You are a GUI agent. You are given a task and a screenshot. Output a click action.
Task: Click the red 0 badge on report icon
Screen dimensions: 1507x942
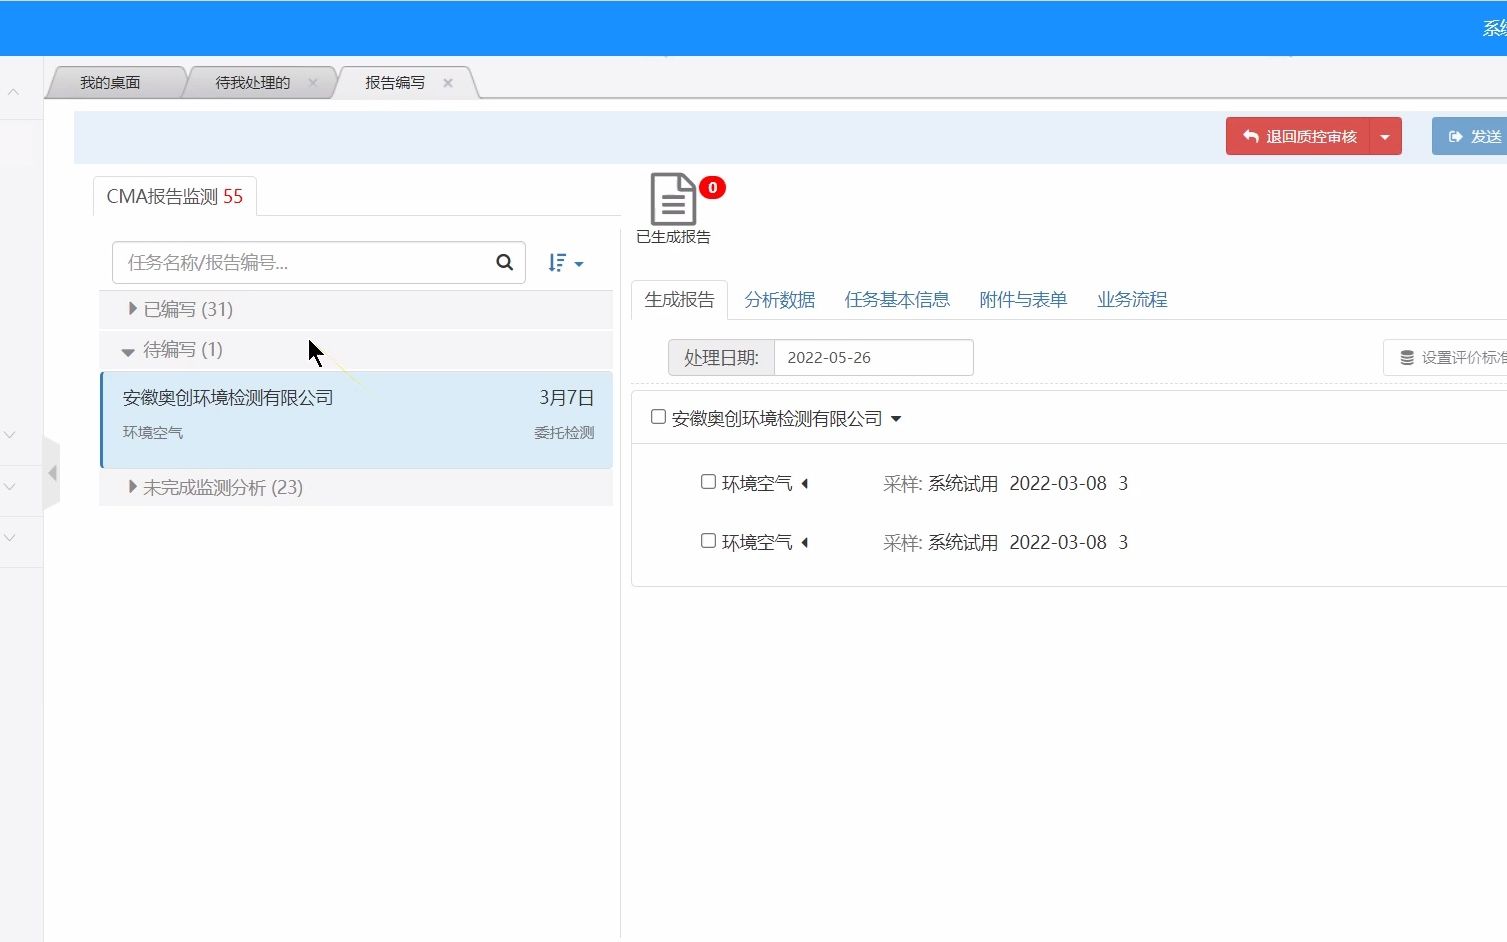[x=712, y=187]
